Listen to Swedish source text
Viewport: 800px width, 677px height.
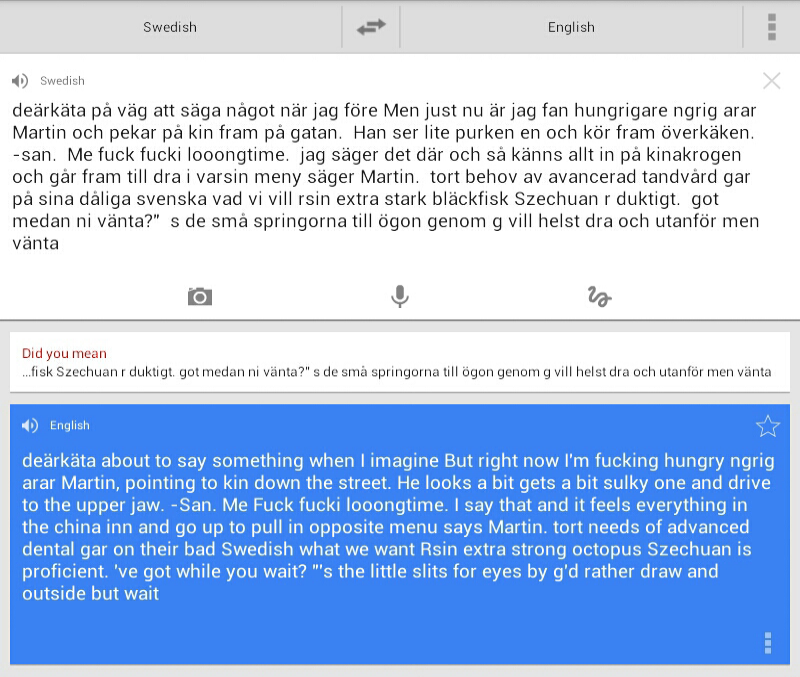[x=20, y=81]
